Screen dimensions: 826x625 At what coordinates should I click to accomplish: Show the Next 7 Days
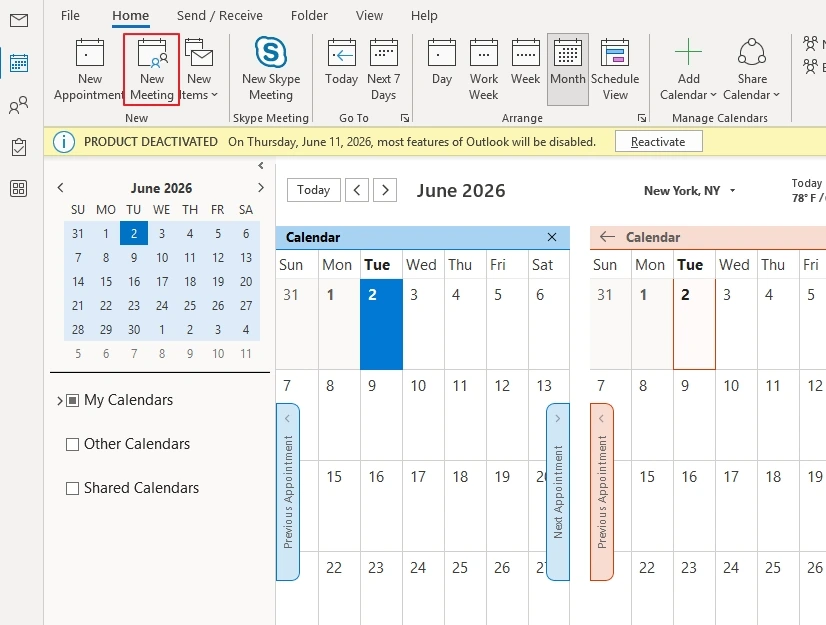click(x=384, y=70)
